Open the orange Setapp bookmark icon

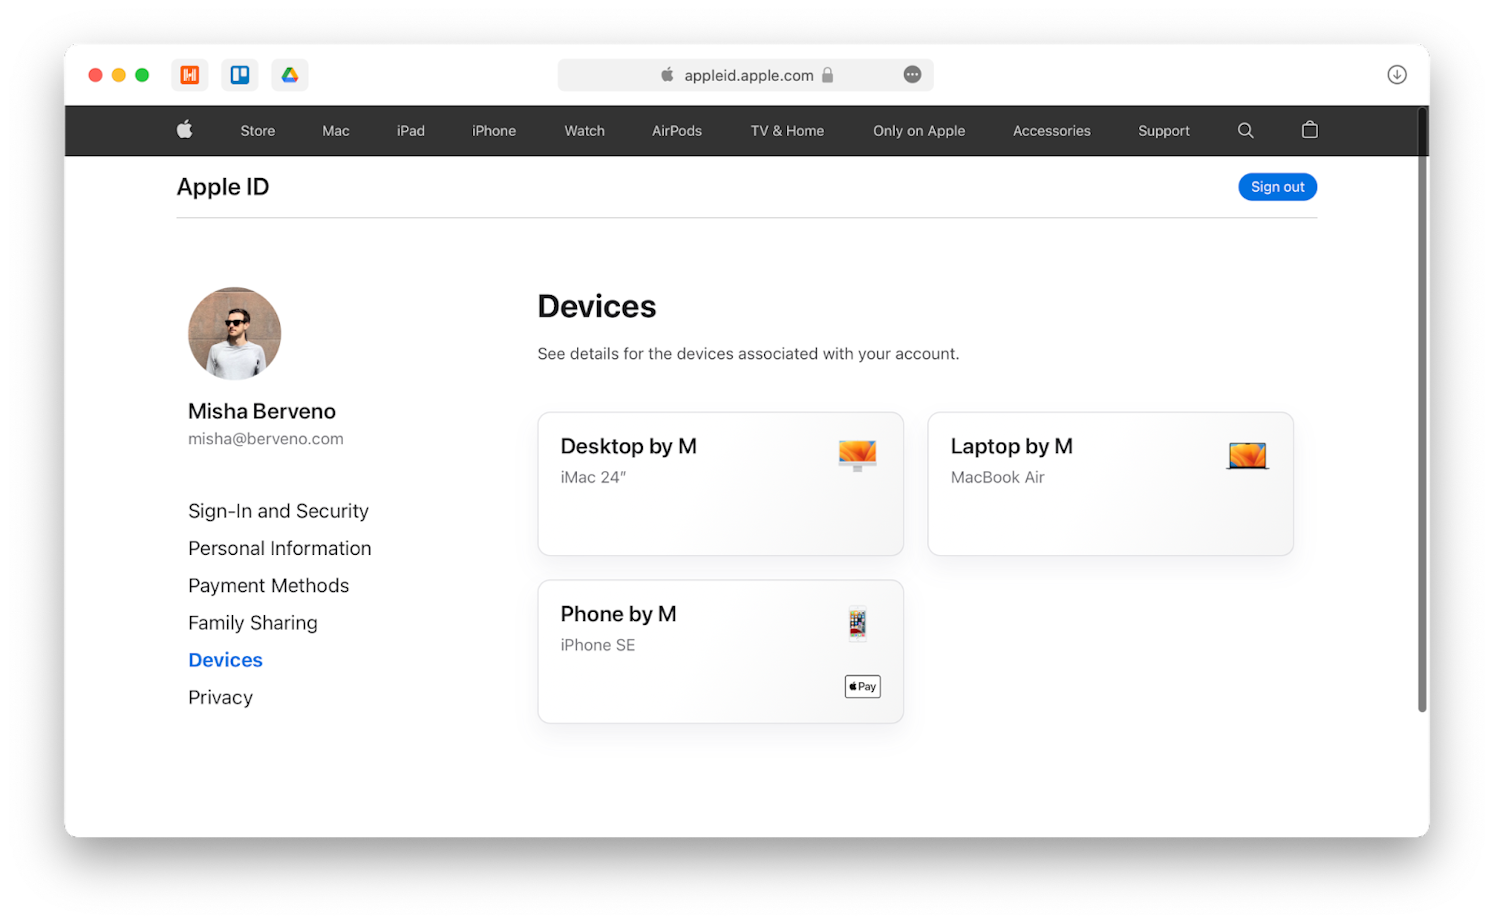click(189, 74)
